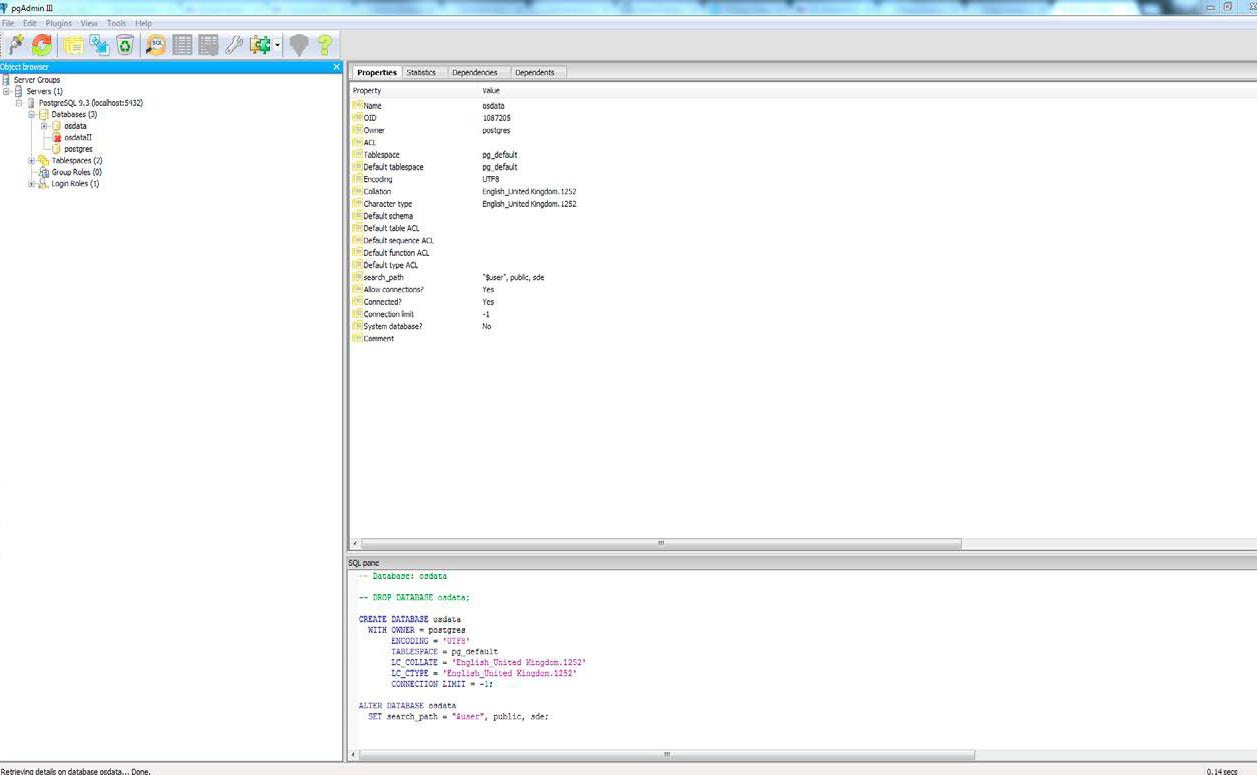Launch the database maintenance wrench tool
Screen dimensions: 1257x775
pyautogui.click(x=234, y=45)
